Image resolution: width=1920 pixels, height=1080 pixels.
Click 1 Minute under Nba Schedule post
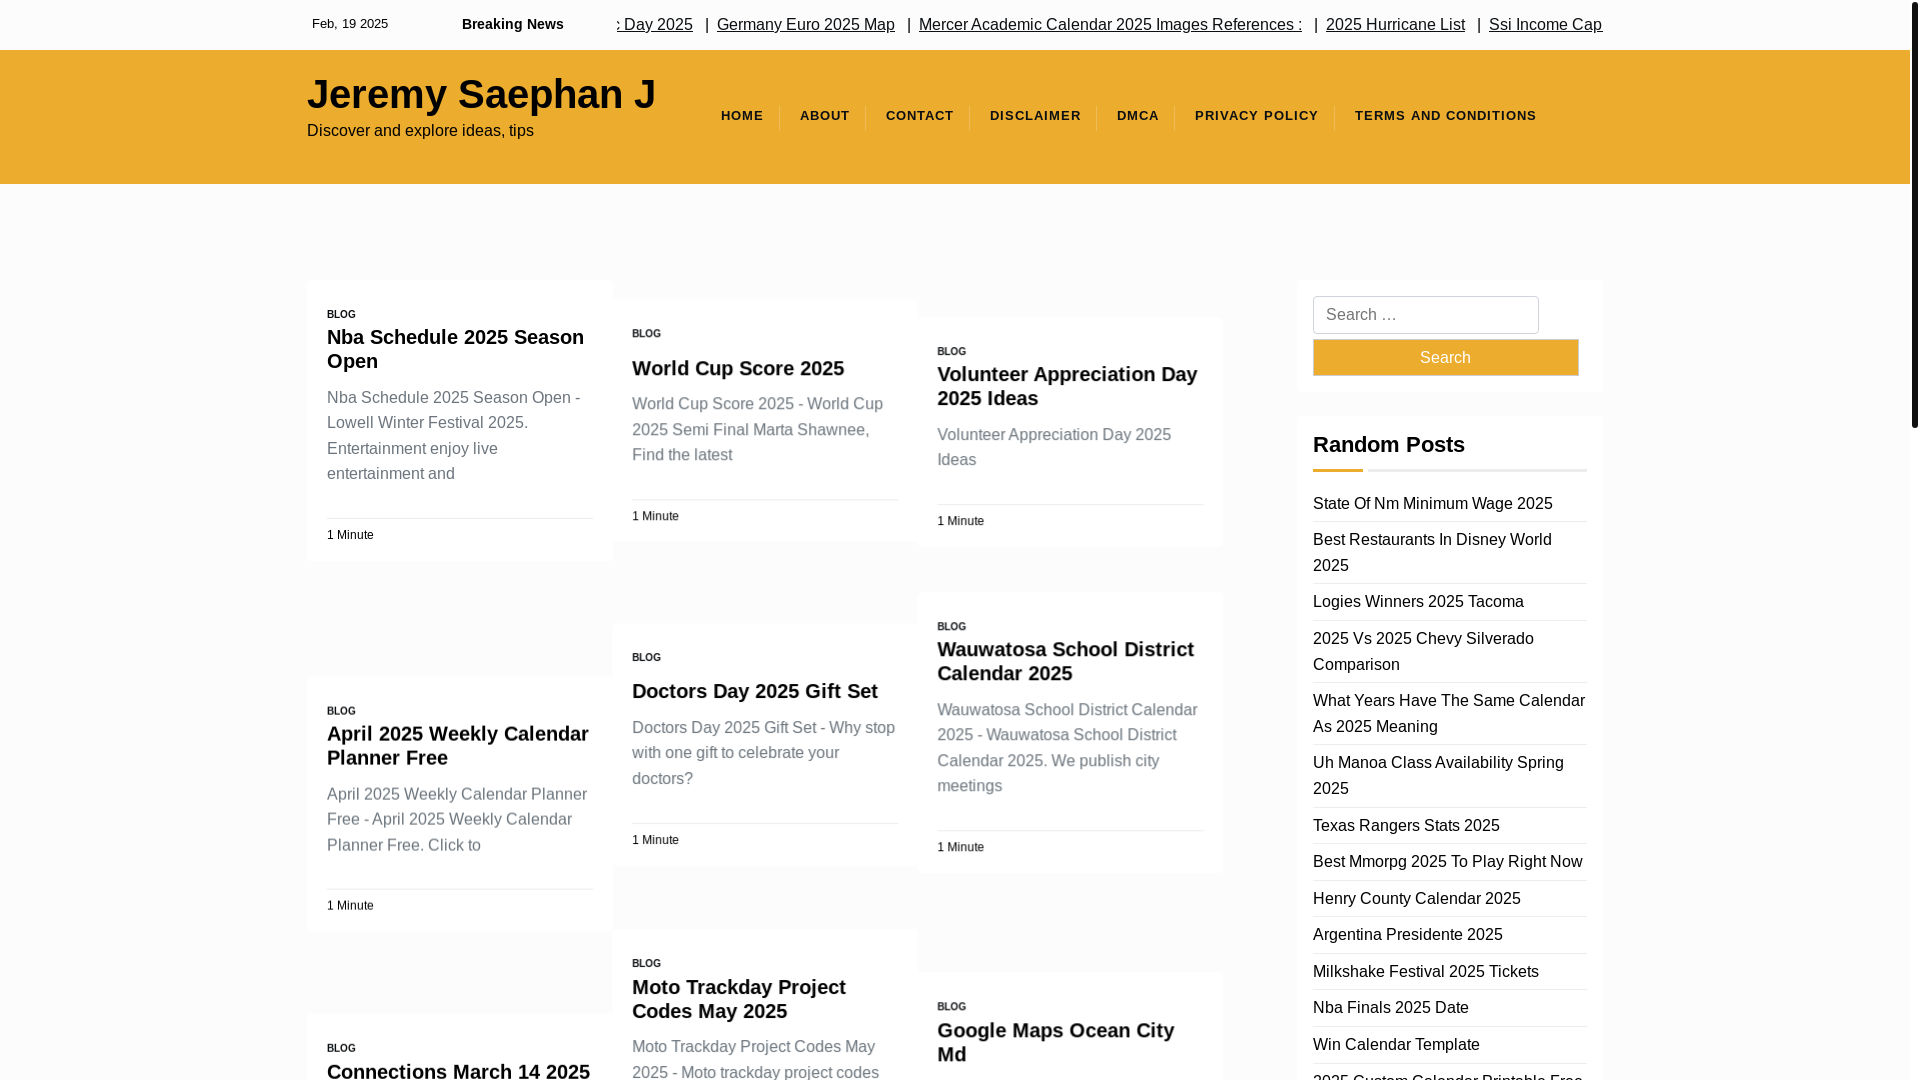350,536
